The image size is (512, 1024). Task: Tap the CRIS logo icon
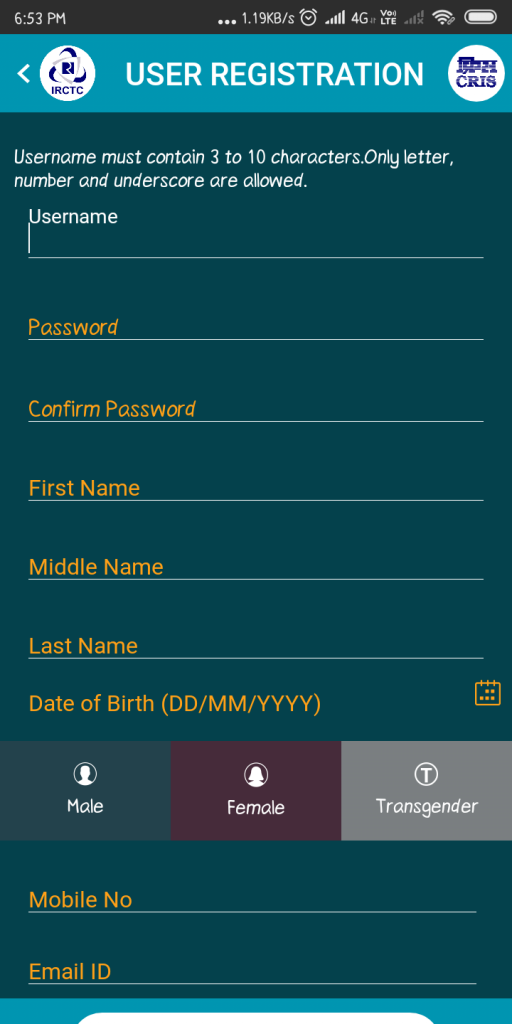[x=476, y=73]
